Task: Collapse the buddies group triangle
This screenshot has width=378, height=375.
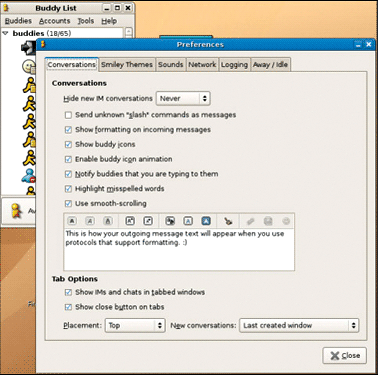Action: pyautogui.click(x=6, y=33)
